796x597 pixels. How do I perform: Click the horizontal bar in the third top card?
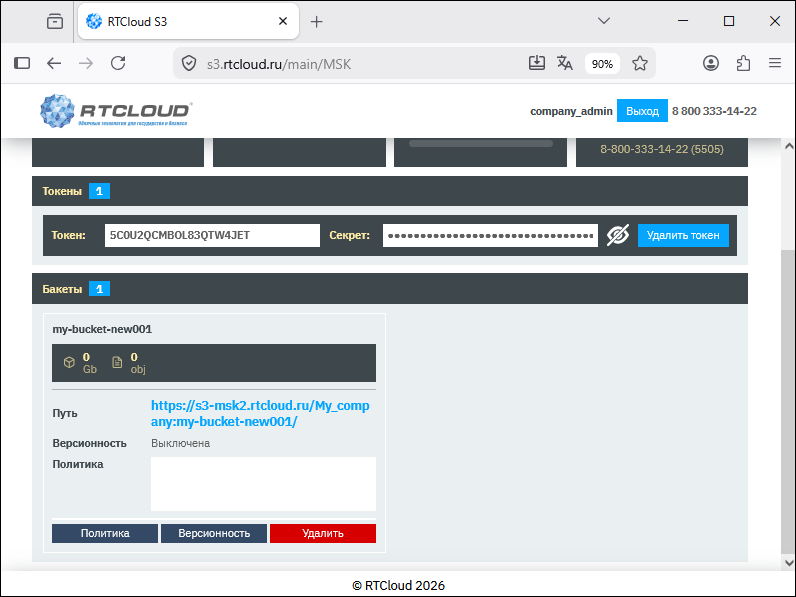pos(481,144)
